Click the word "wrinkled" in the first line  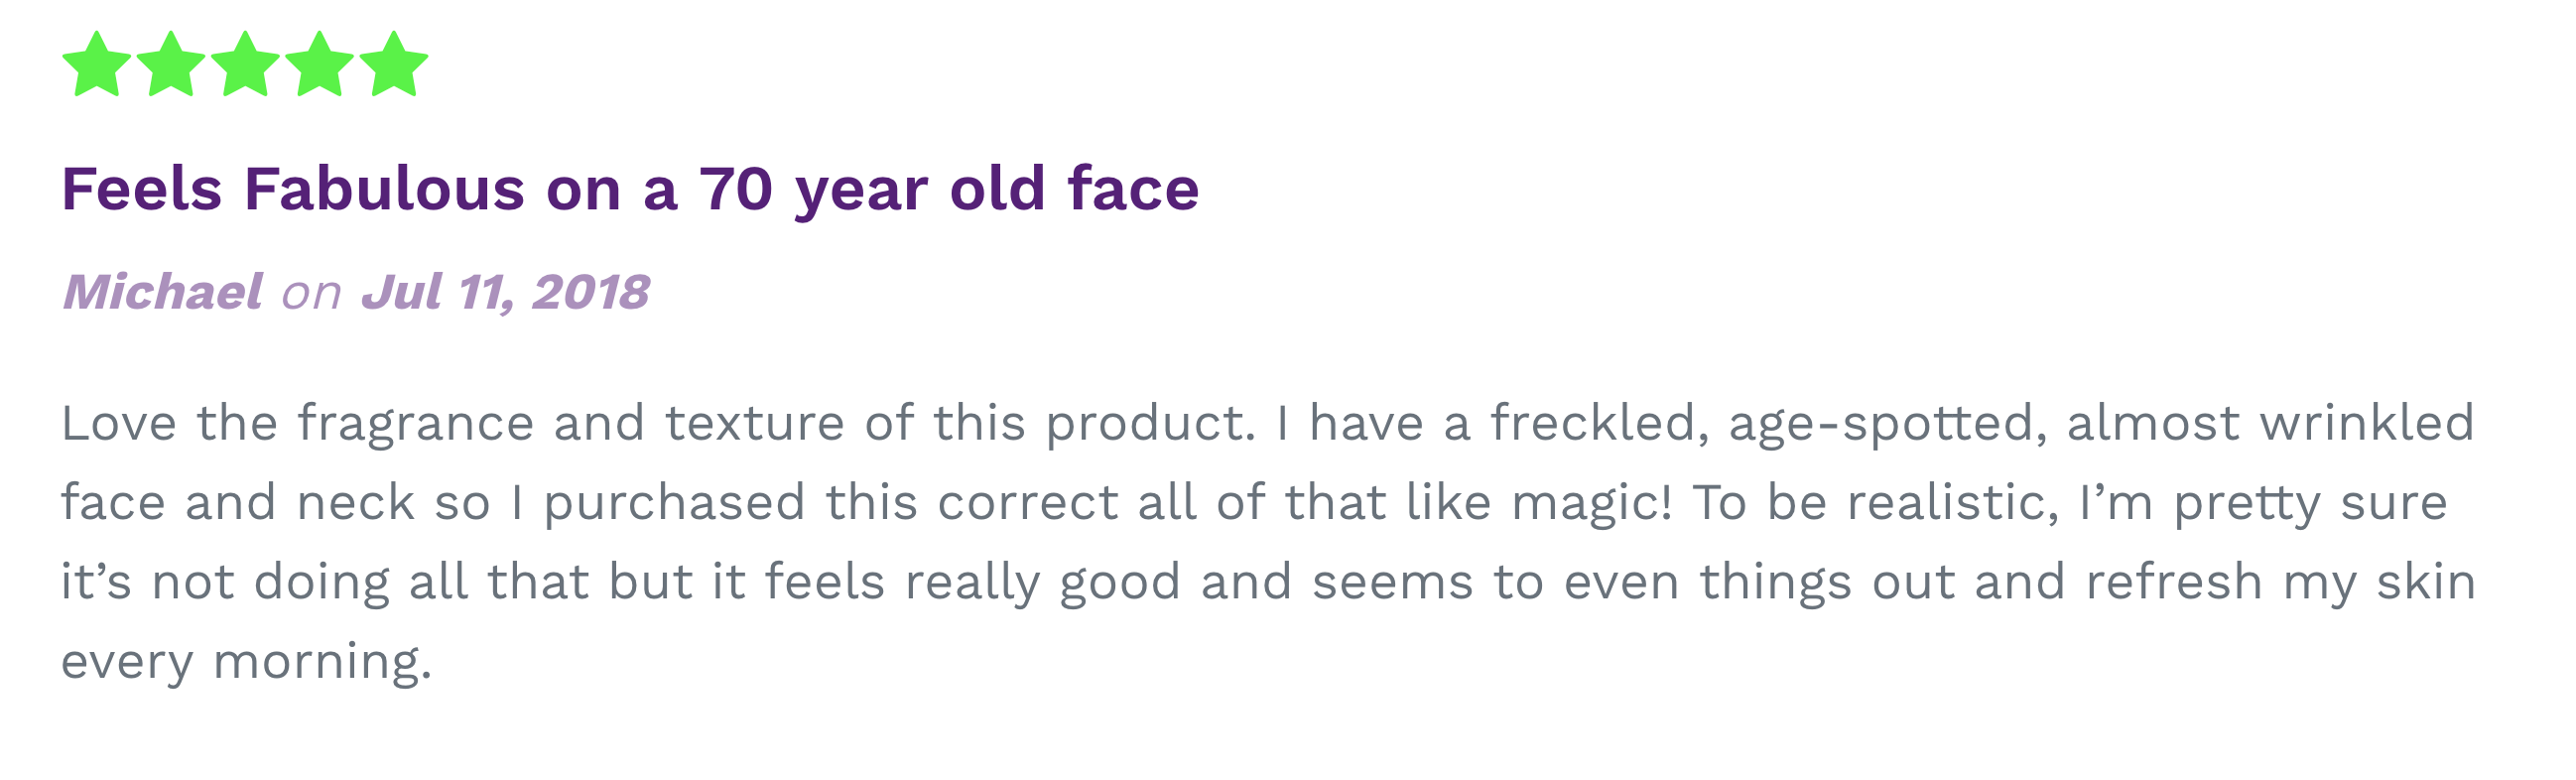click(2367, 424)
